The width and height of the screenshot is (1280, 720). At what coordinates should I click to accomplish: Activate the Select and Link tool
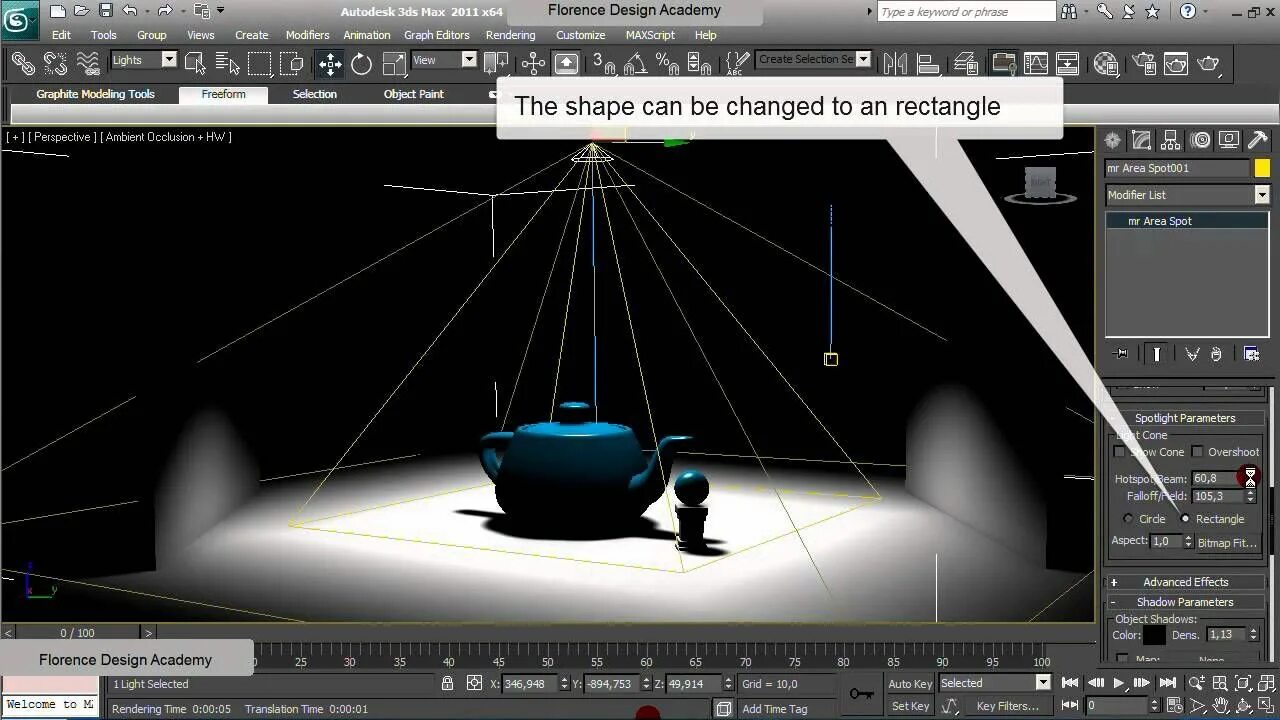click(22, 63)
